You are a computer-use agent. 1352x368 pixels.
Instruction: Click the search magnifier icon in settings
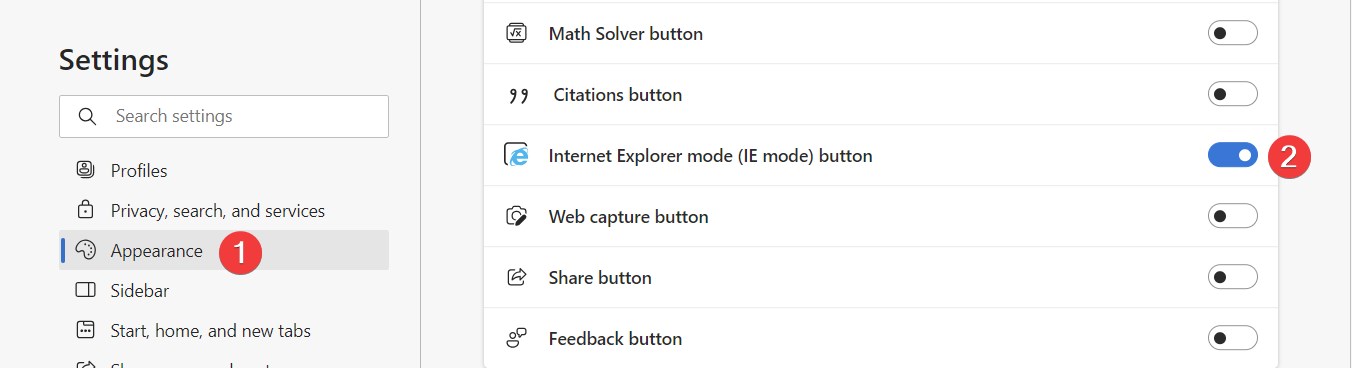(x=87, y=116)
